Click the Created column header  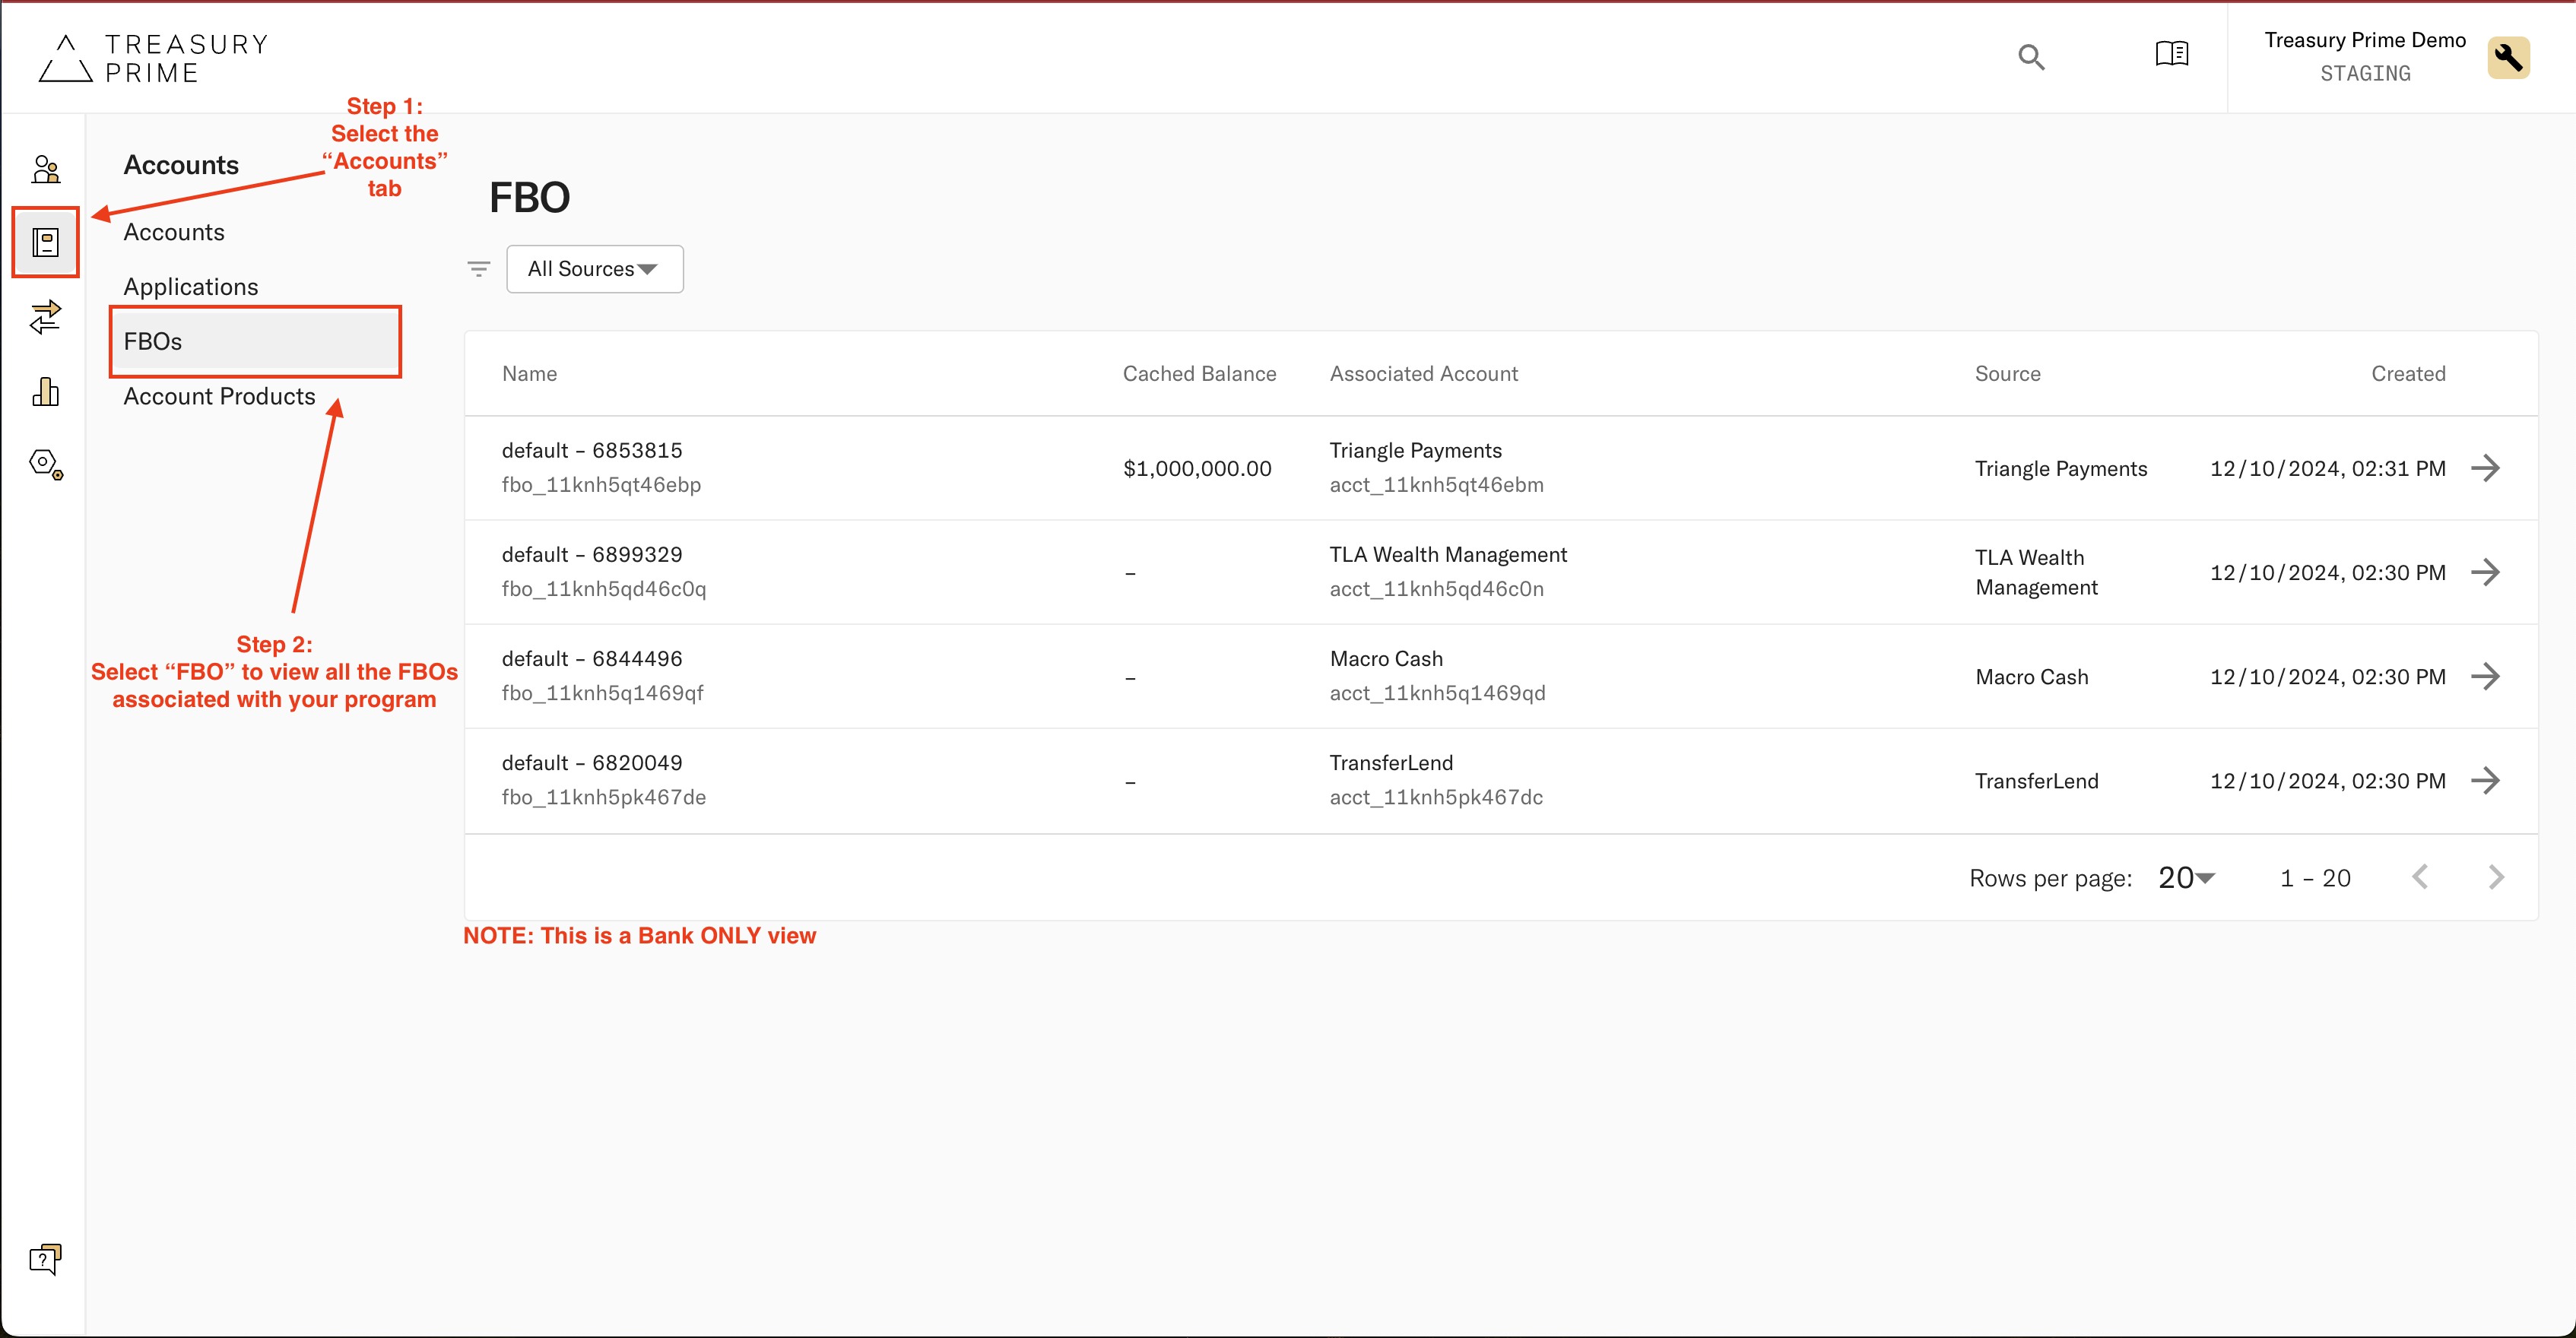(2408, 374)
